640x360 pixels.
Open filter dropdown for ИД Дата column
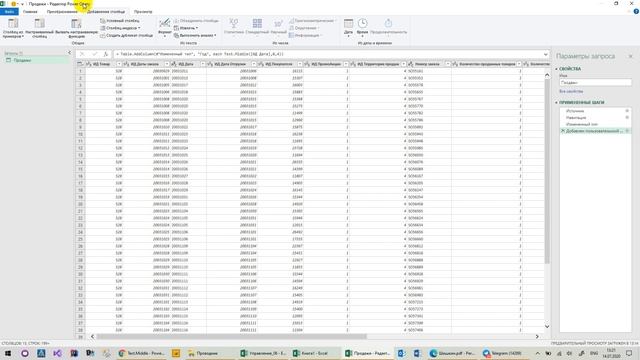(202, 64)
